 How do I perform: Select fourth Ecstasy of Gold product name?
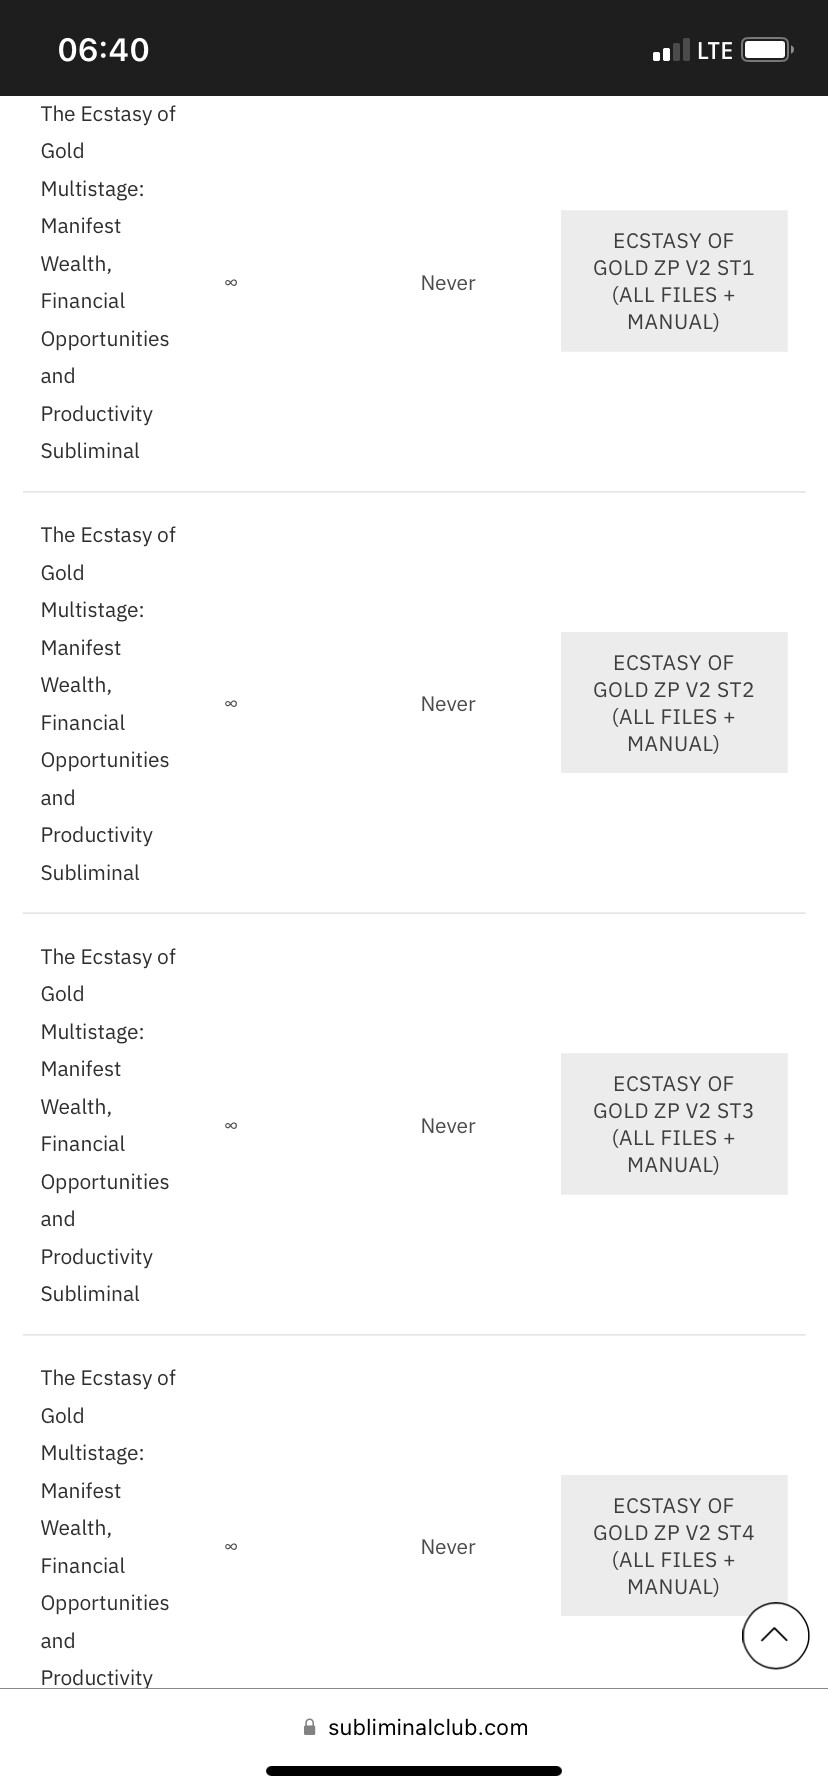[x=108, y=1526]
